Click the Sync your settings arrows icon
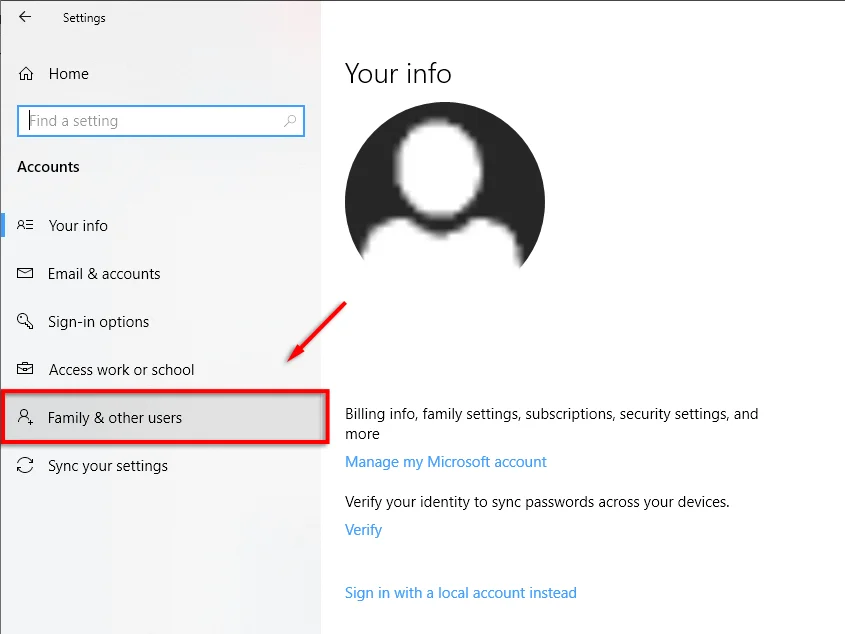 tap(25, 465)
